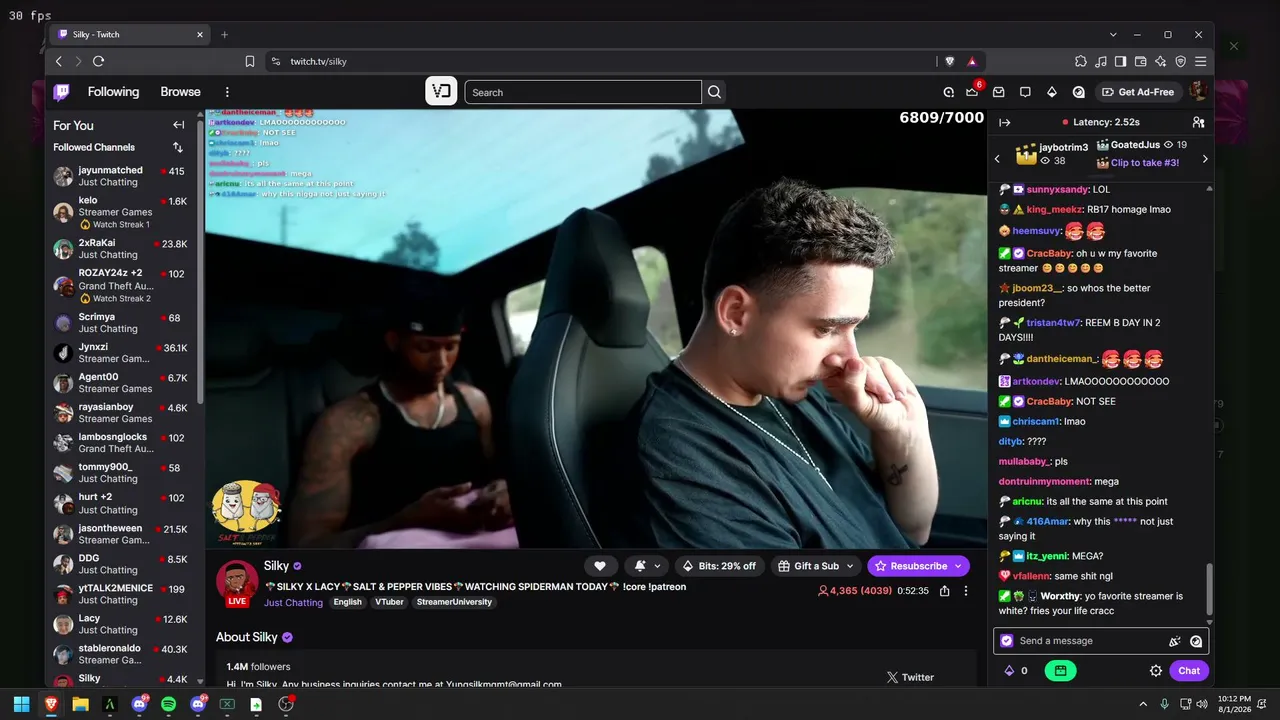1280x720 pixels.
Task: Open the notification bell dropdown
Action: tap(647, 566)
